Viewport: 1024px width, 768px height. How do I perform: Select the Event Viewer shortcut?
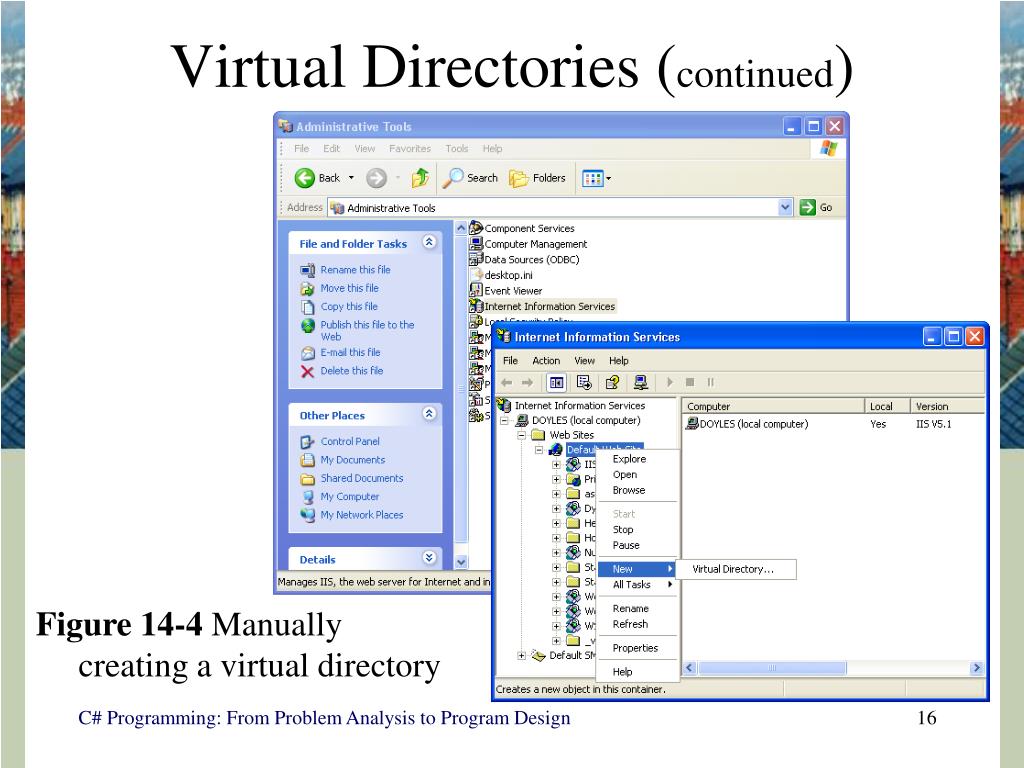[506, 291]
